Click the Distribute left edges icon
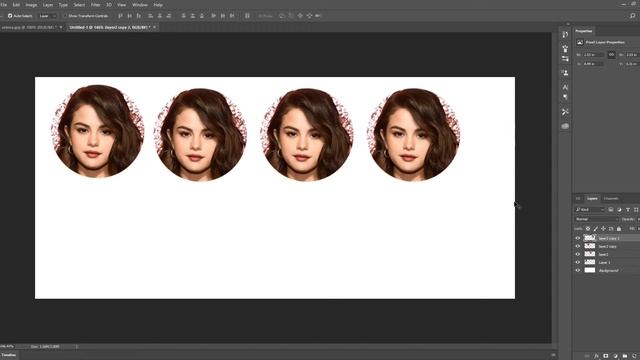Image resolution: width=640 pixels, height=360 pixels. coord(213,16)
